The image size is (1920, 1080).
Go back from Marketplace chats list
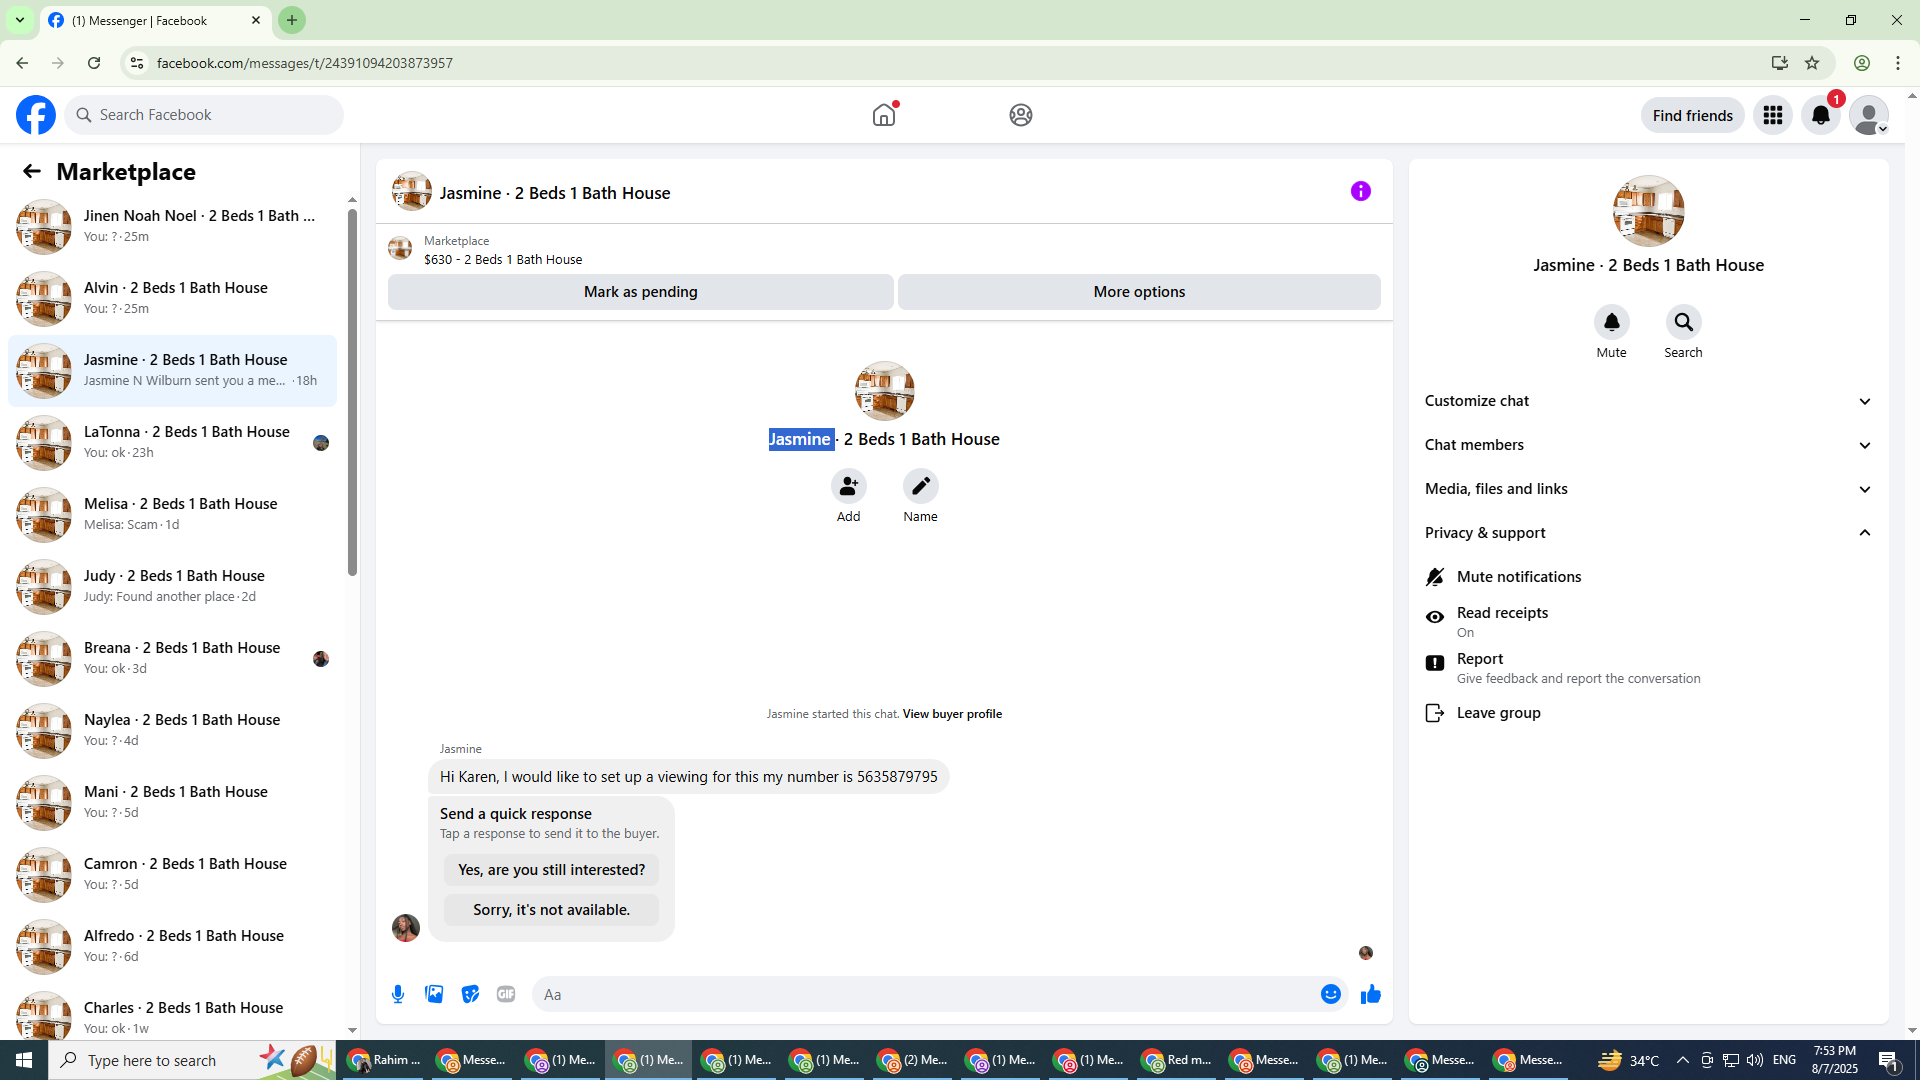(32, 172)
